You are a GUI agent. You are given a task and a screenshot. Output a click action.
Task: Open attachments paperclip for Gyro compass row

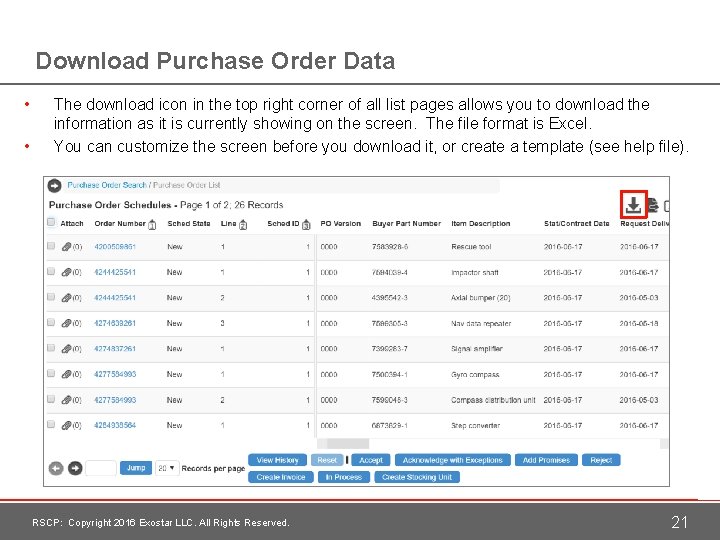pos(67,374)
